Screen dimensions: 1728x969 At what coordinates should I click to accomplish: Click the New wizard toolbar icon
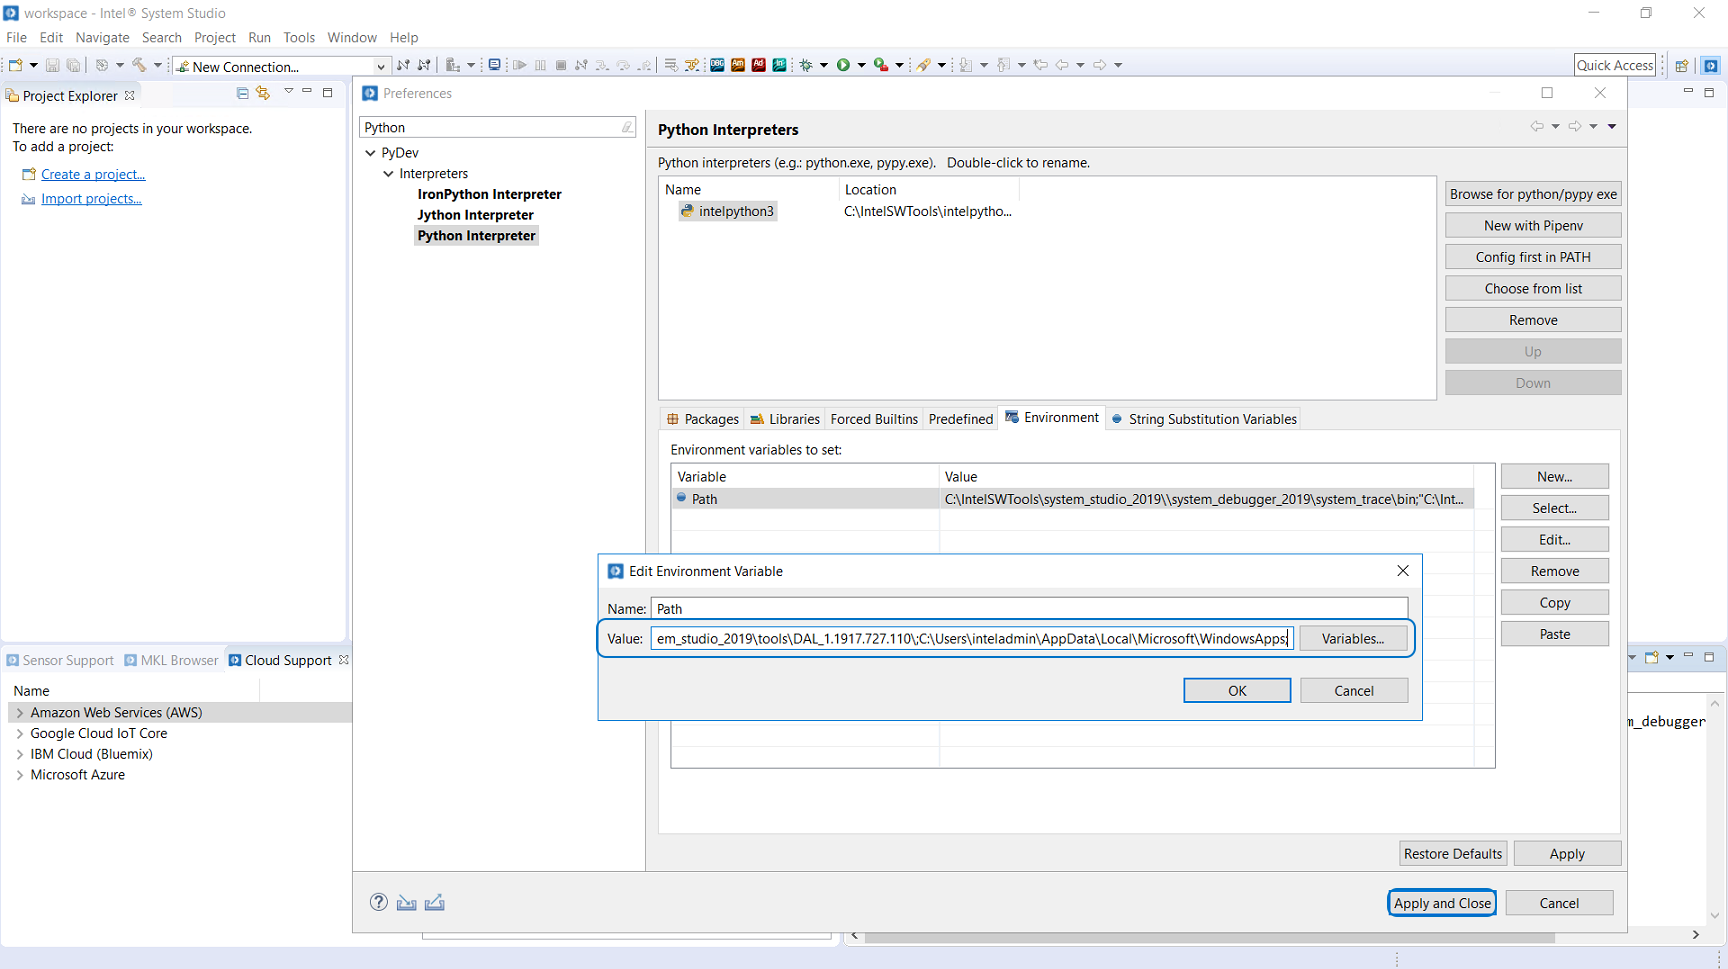point(16,65)
